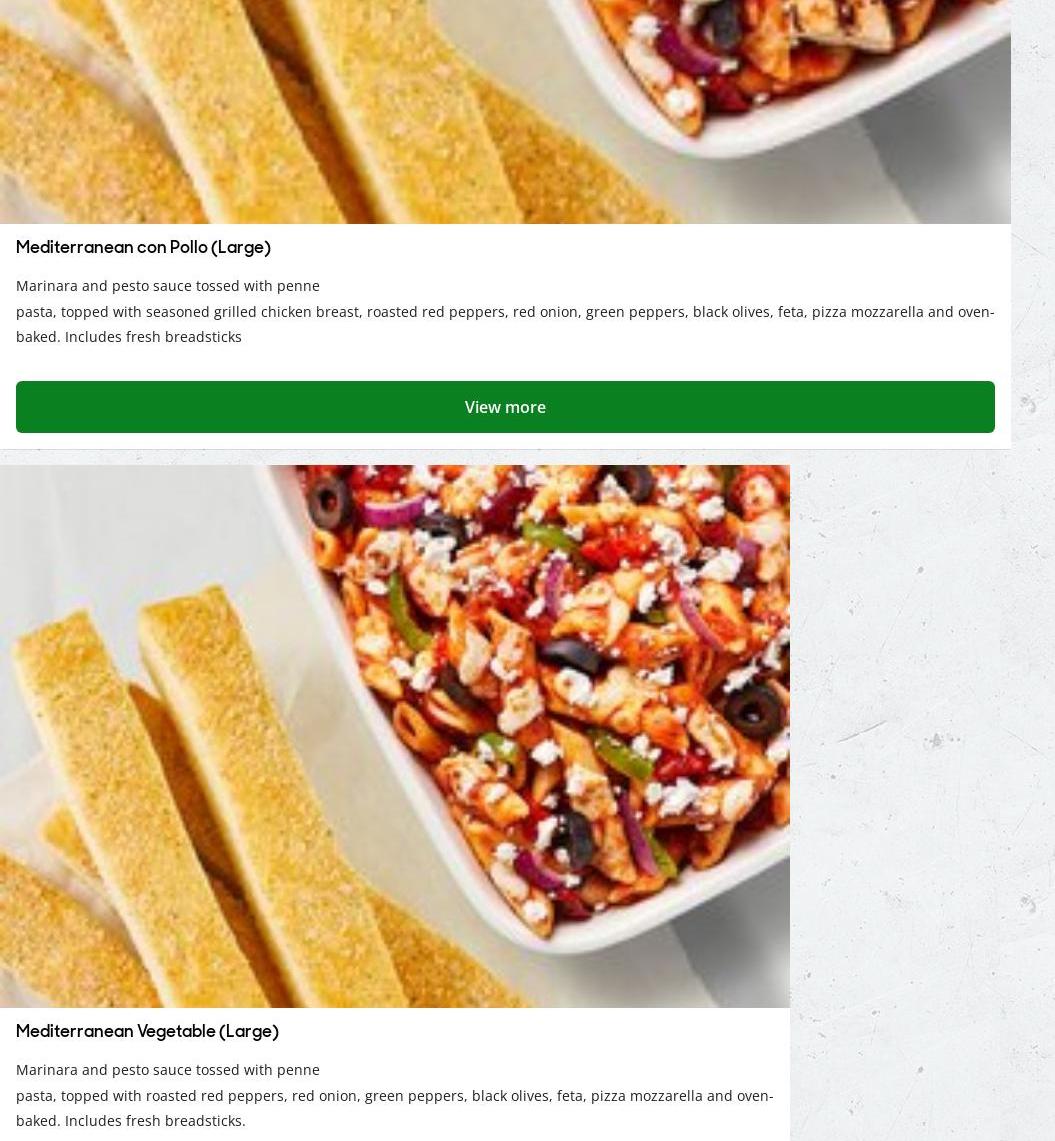
Task: Select the Mediterranean Vegetable pasta photo
Action: coord(394,736)
